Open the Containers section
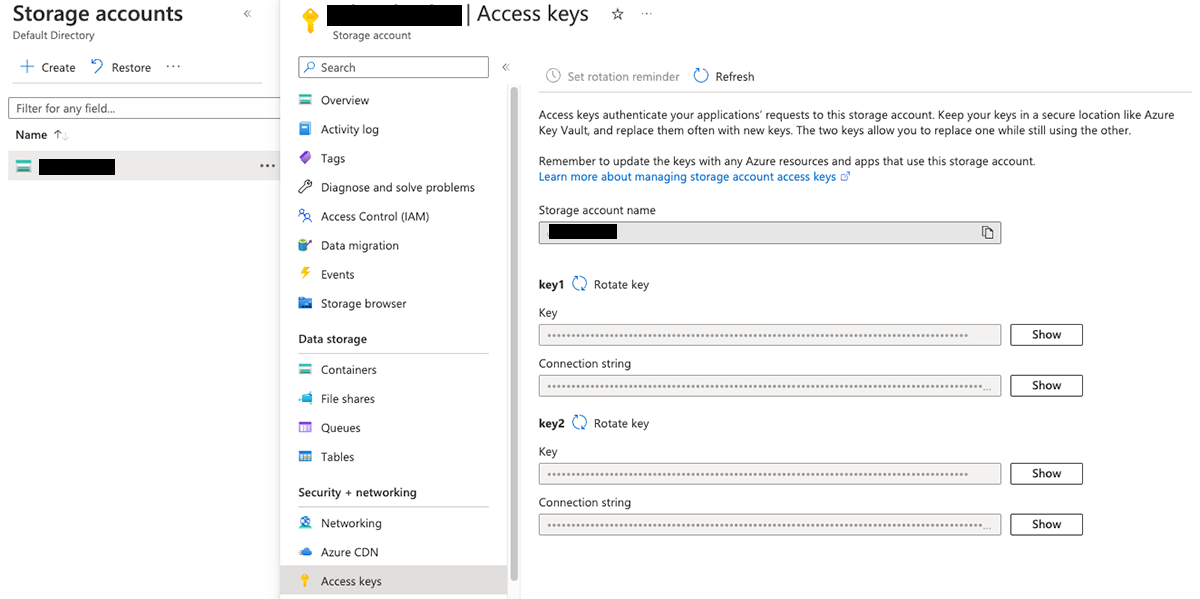 [350, 369]
